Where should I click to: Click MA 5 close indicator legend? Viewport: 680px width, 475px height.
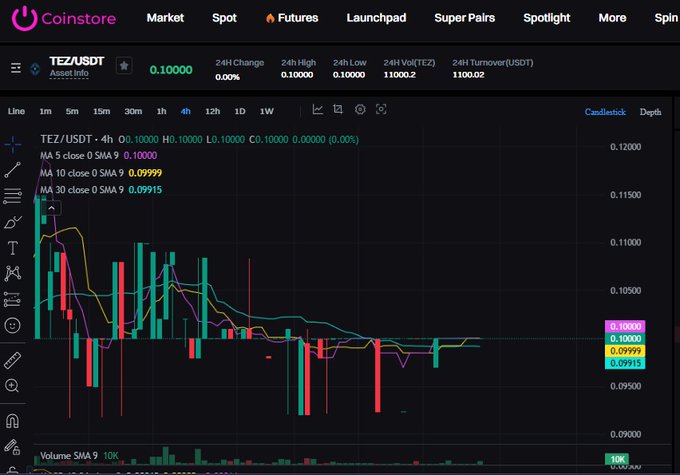click(79, 155)
